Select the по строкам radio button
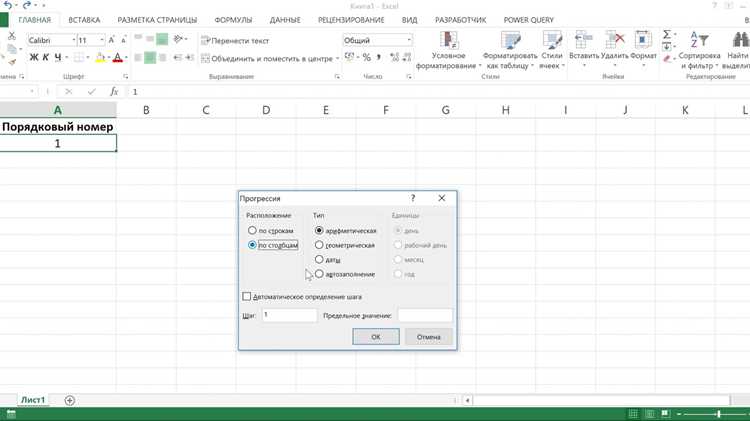 pos(252,231)
